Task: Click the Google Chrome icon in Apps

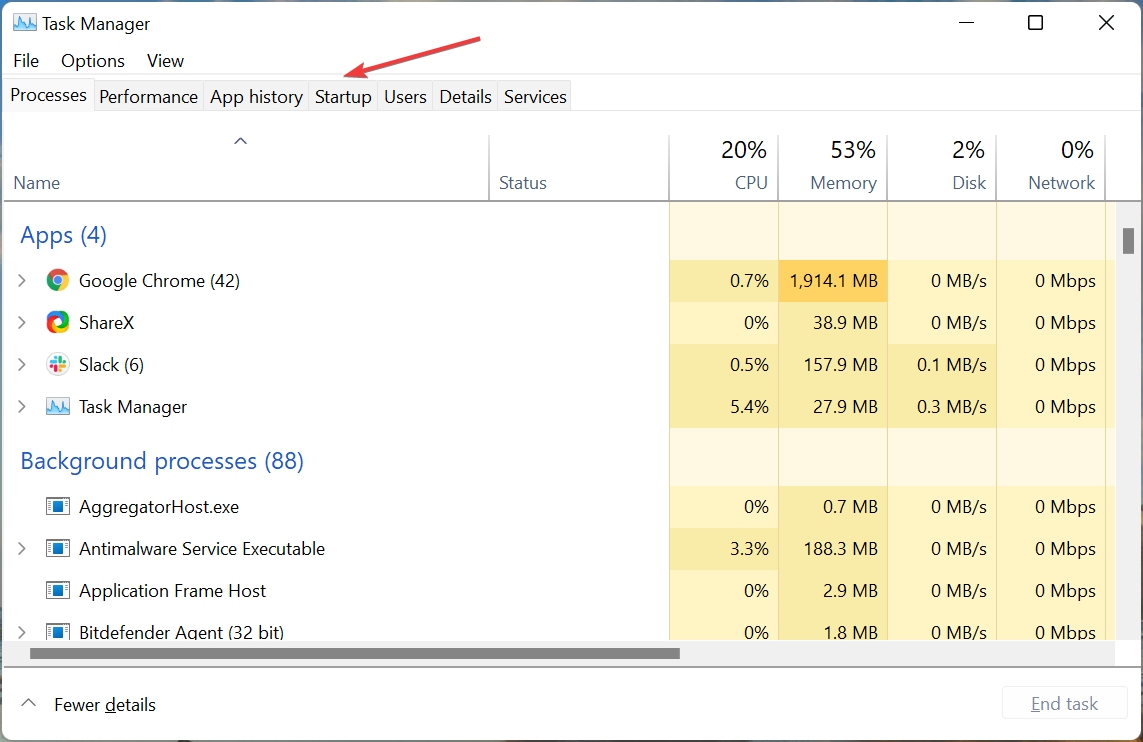Action: pyautogui.click(x=58, y=281)
